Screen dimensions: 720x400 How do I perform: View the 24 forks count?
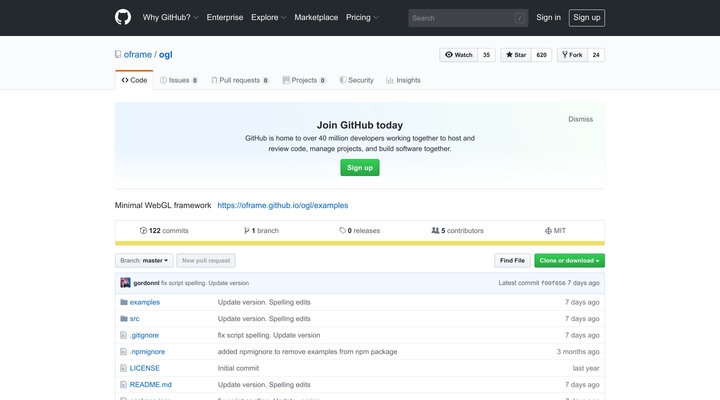[596, 55]
